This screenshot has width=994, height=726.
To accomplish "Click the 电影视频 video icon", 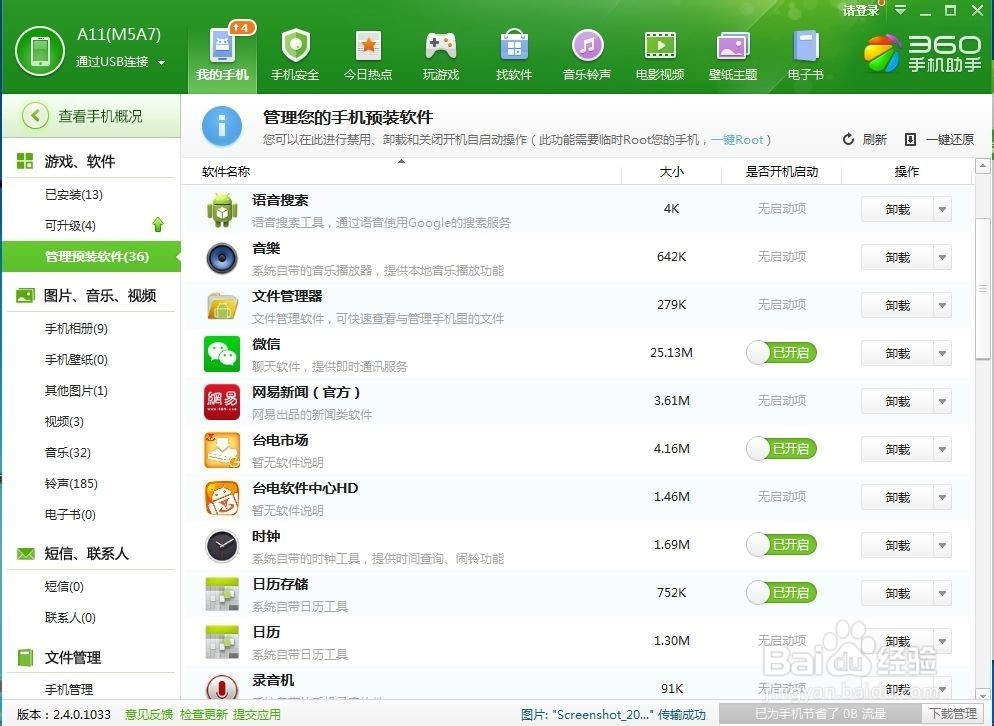I will tap(659, 47).
